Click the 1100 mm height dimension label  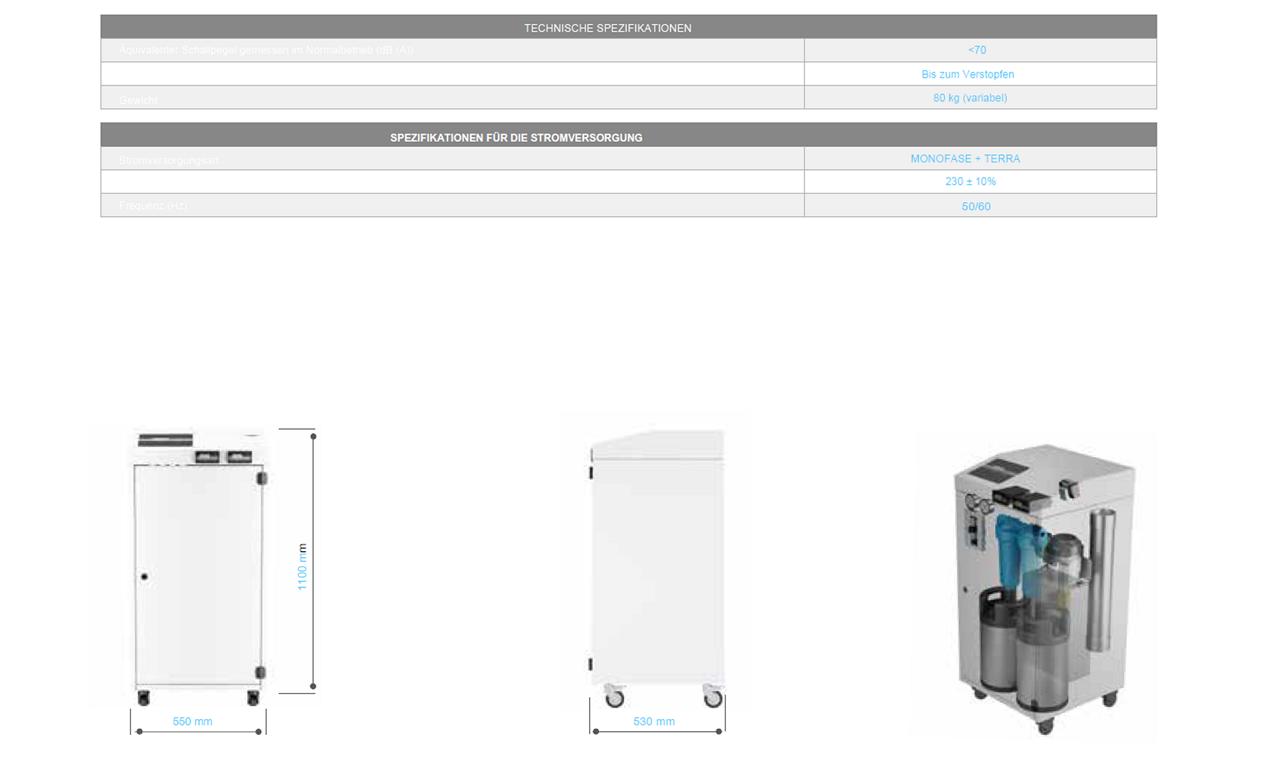click(x=302, y=566)
